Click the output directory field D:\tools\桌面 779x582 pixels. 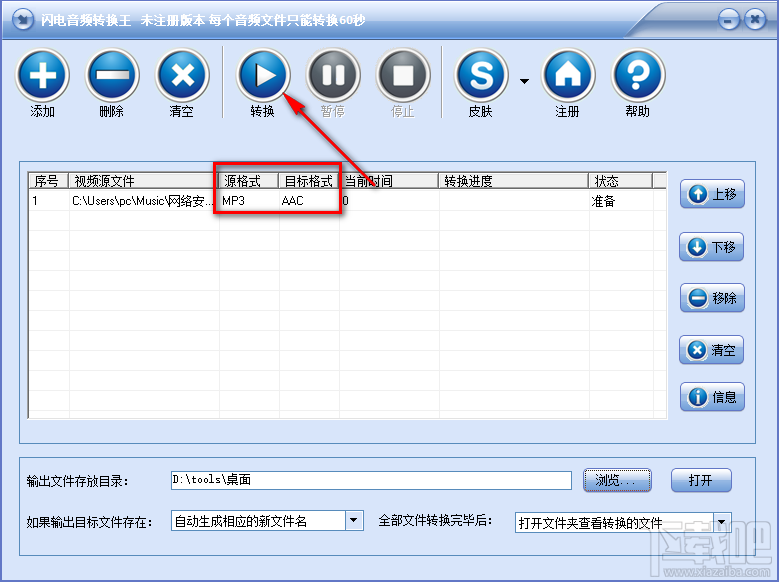coord(371,480)
